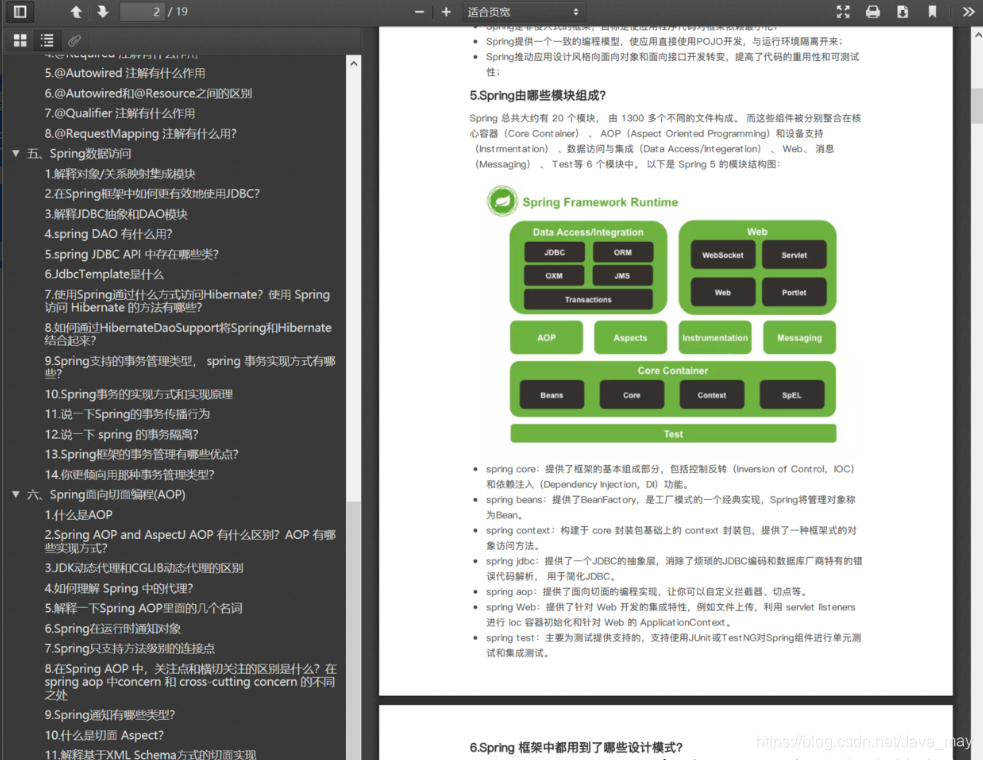Open outline item 10.什么是切面 Aspect
The image size is (983, 760).
[x=104, y=735]
